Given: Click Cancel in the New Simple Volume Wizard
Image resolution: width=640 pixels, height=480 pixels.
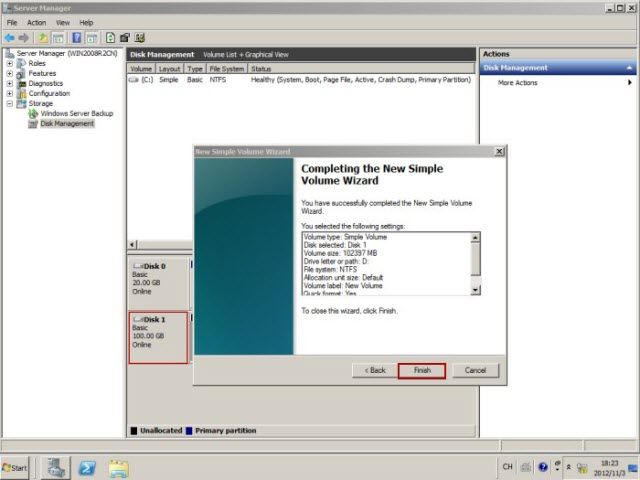Looking at the screenshot, I should point(476,371).
